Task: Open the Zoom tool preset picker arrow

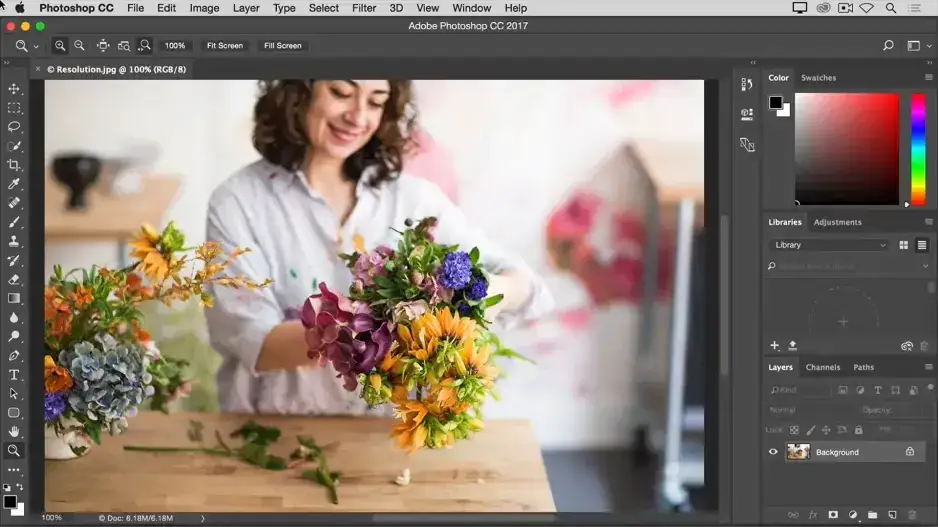Action: pos(36,46)
